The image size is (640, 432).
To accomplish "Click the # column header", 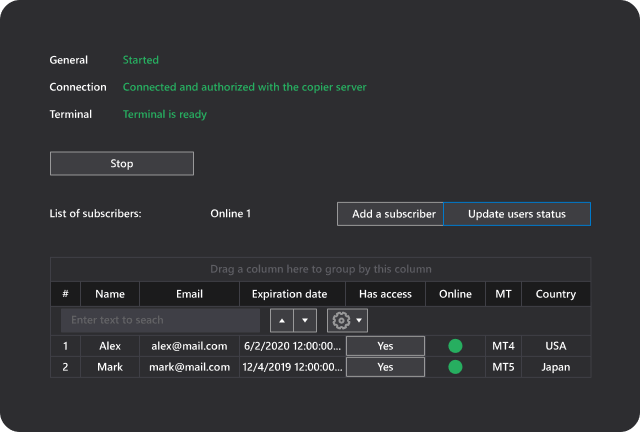I will tap(65, 294).
